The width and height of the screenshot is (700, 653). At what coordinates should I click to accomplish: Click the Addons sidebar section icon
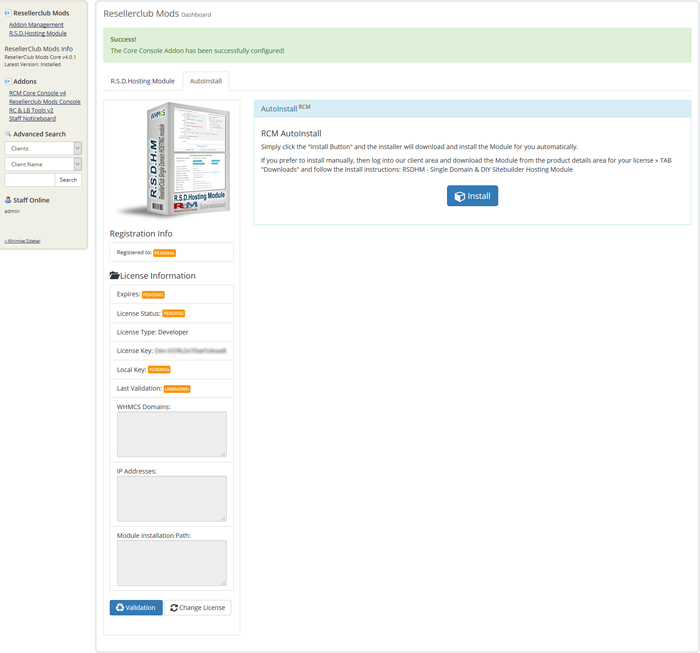point(8,81)
